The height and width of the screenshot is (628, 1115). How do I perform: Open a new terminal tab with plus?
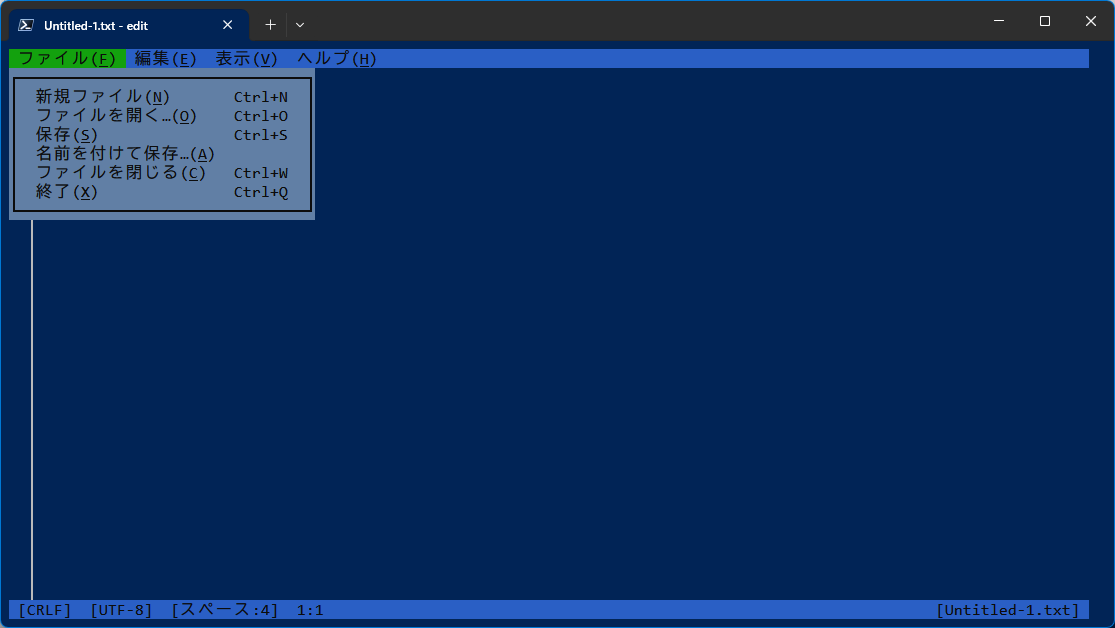(x=270, y=25)
